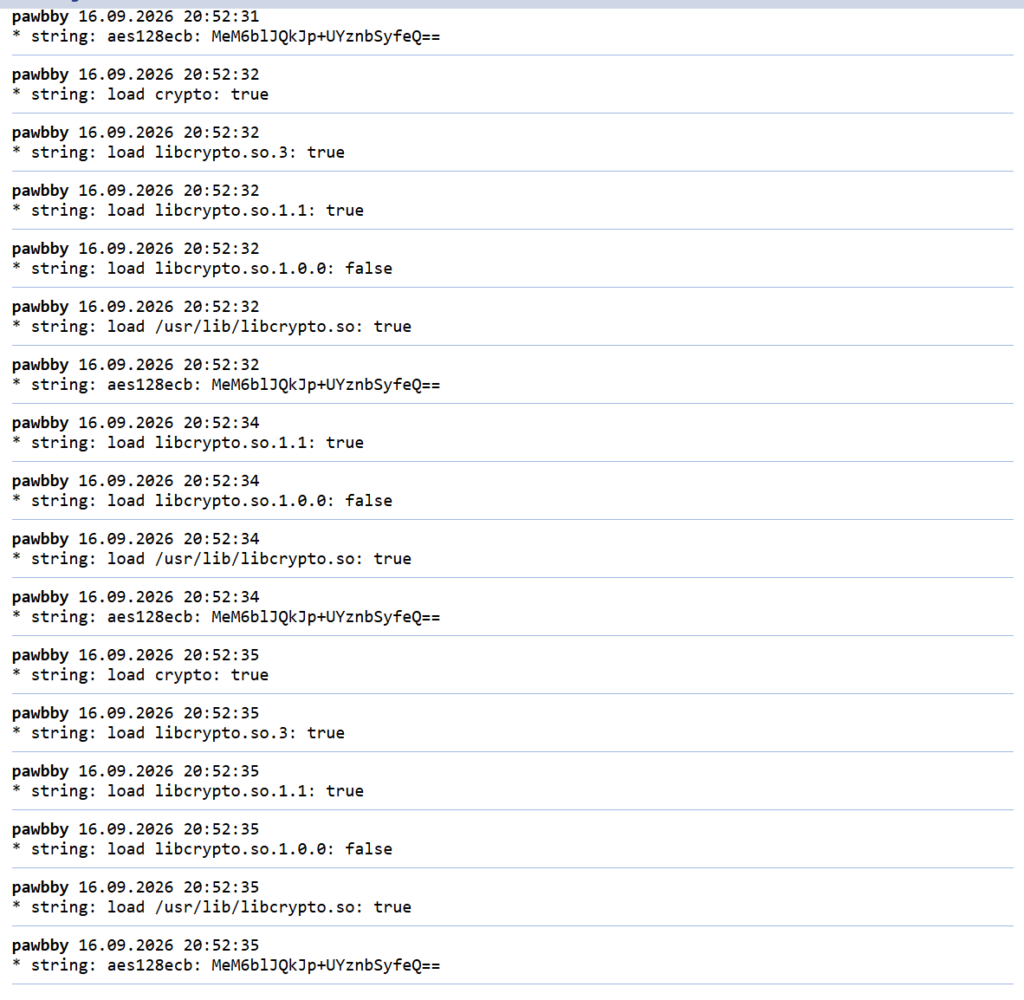Select the aes128ecb string line logged at 20:52:34
Image resolution: width=1024 pixels, height=1000 pixels.
(x=226, y=618)
